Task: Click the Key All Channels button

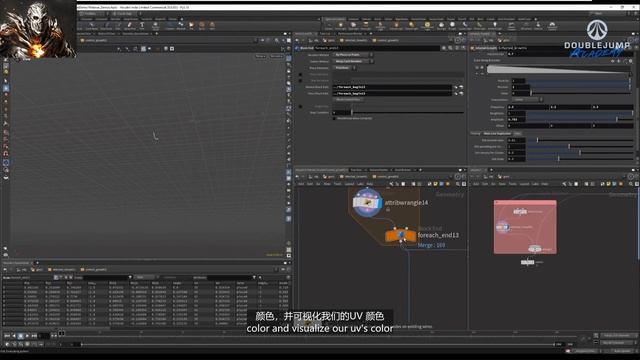Action: [x=617, y=342]
